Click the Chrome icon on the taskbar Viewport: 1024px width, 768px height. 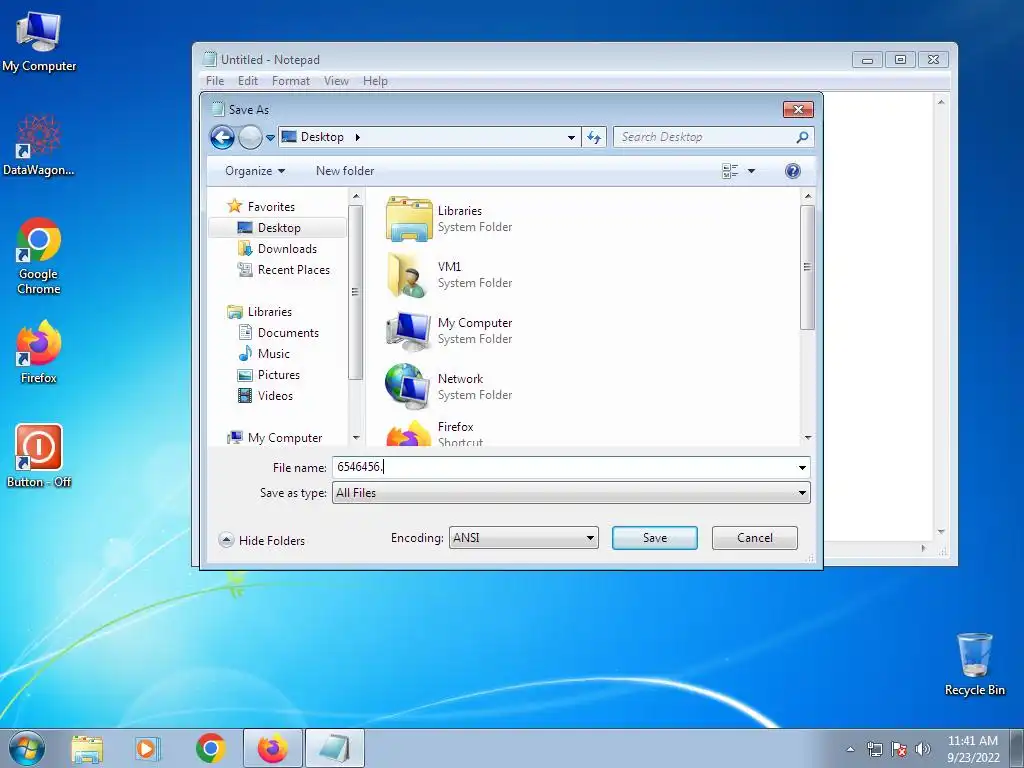click(210, 748)
